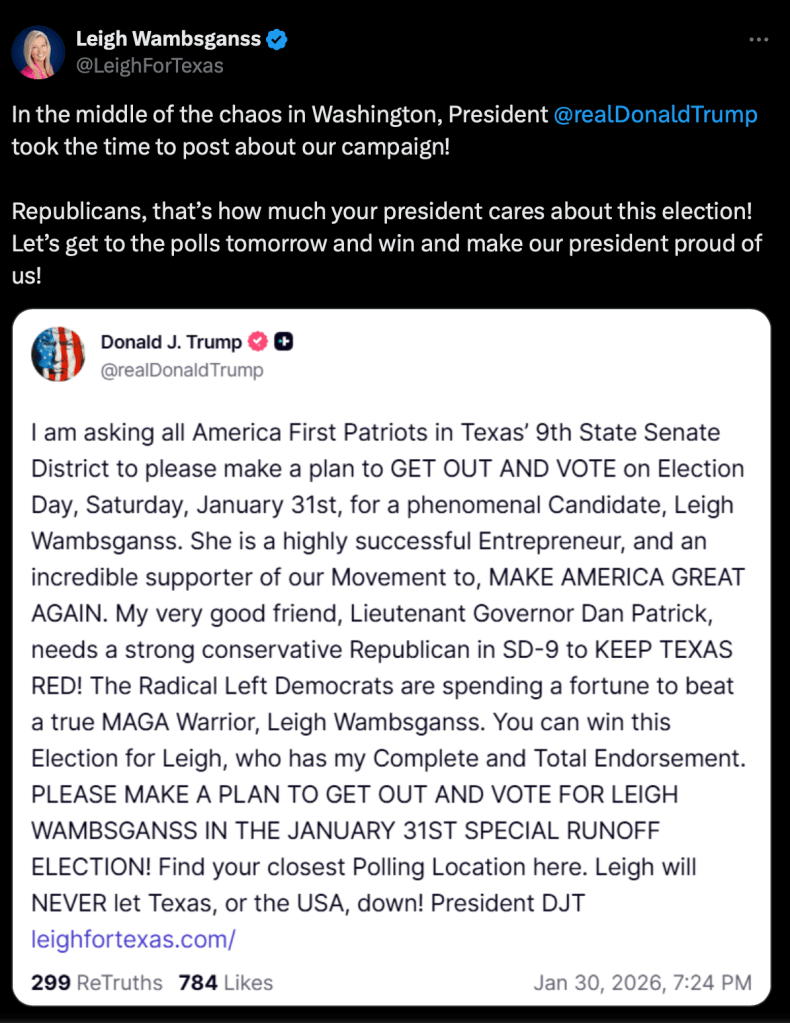The width and height of the screenshot is (790, 1023).
Task: Click the gray @realDonaldTrump handle in the embedded post
Action: tap(182, 370)
